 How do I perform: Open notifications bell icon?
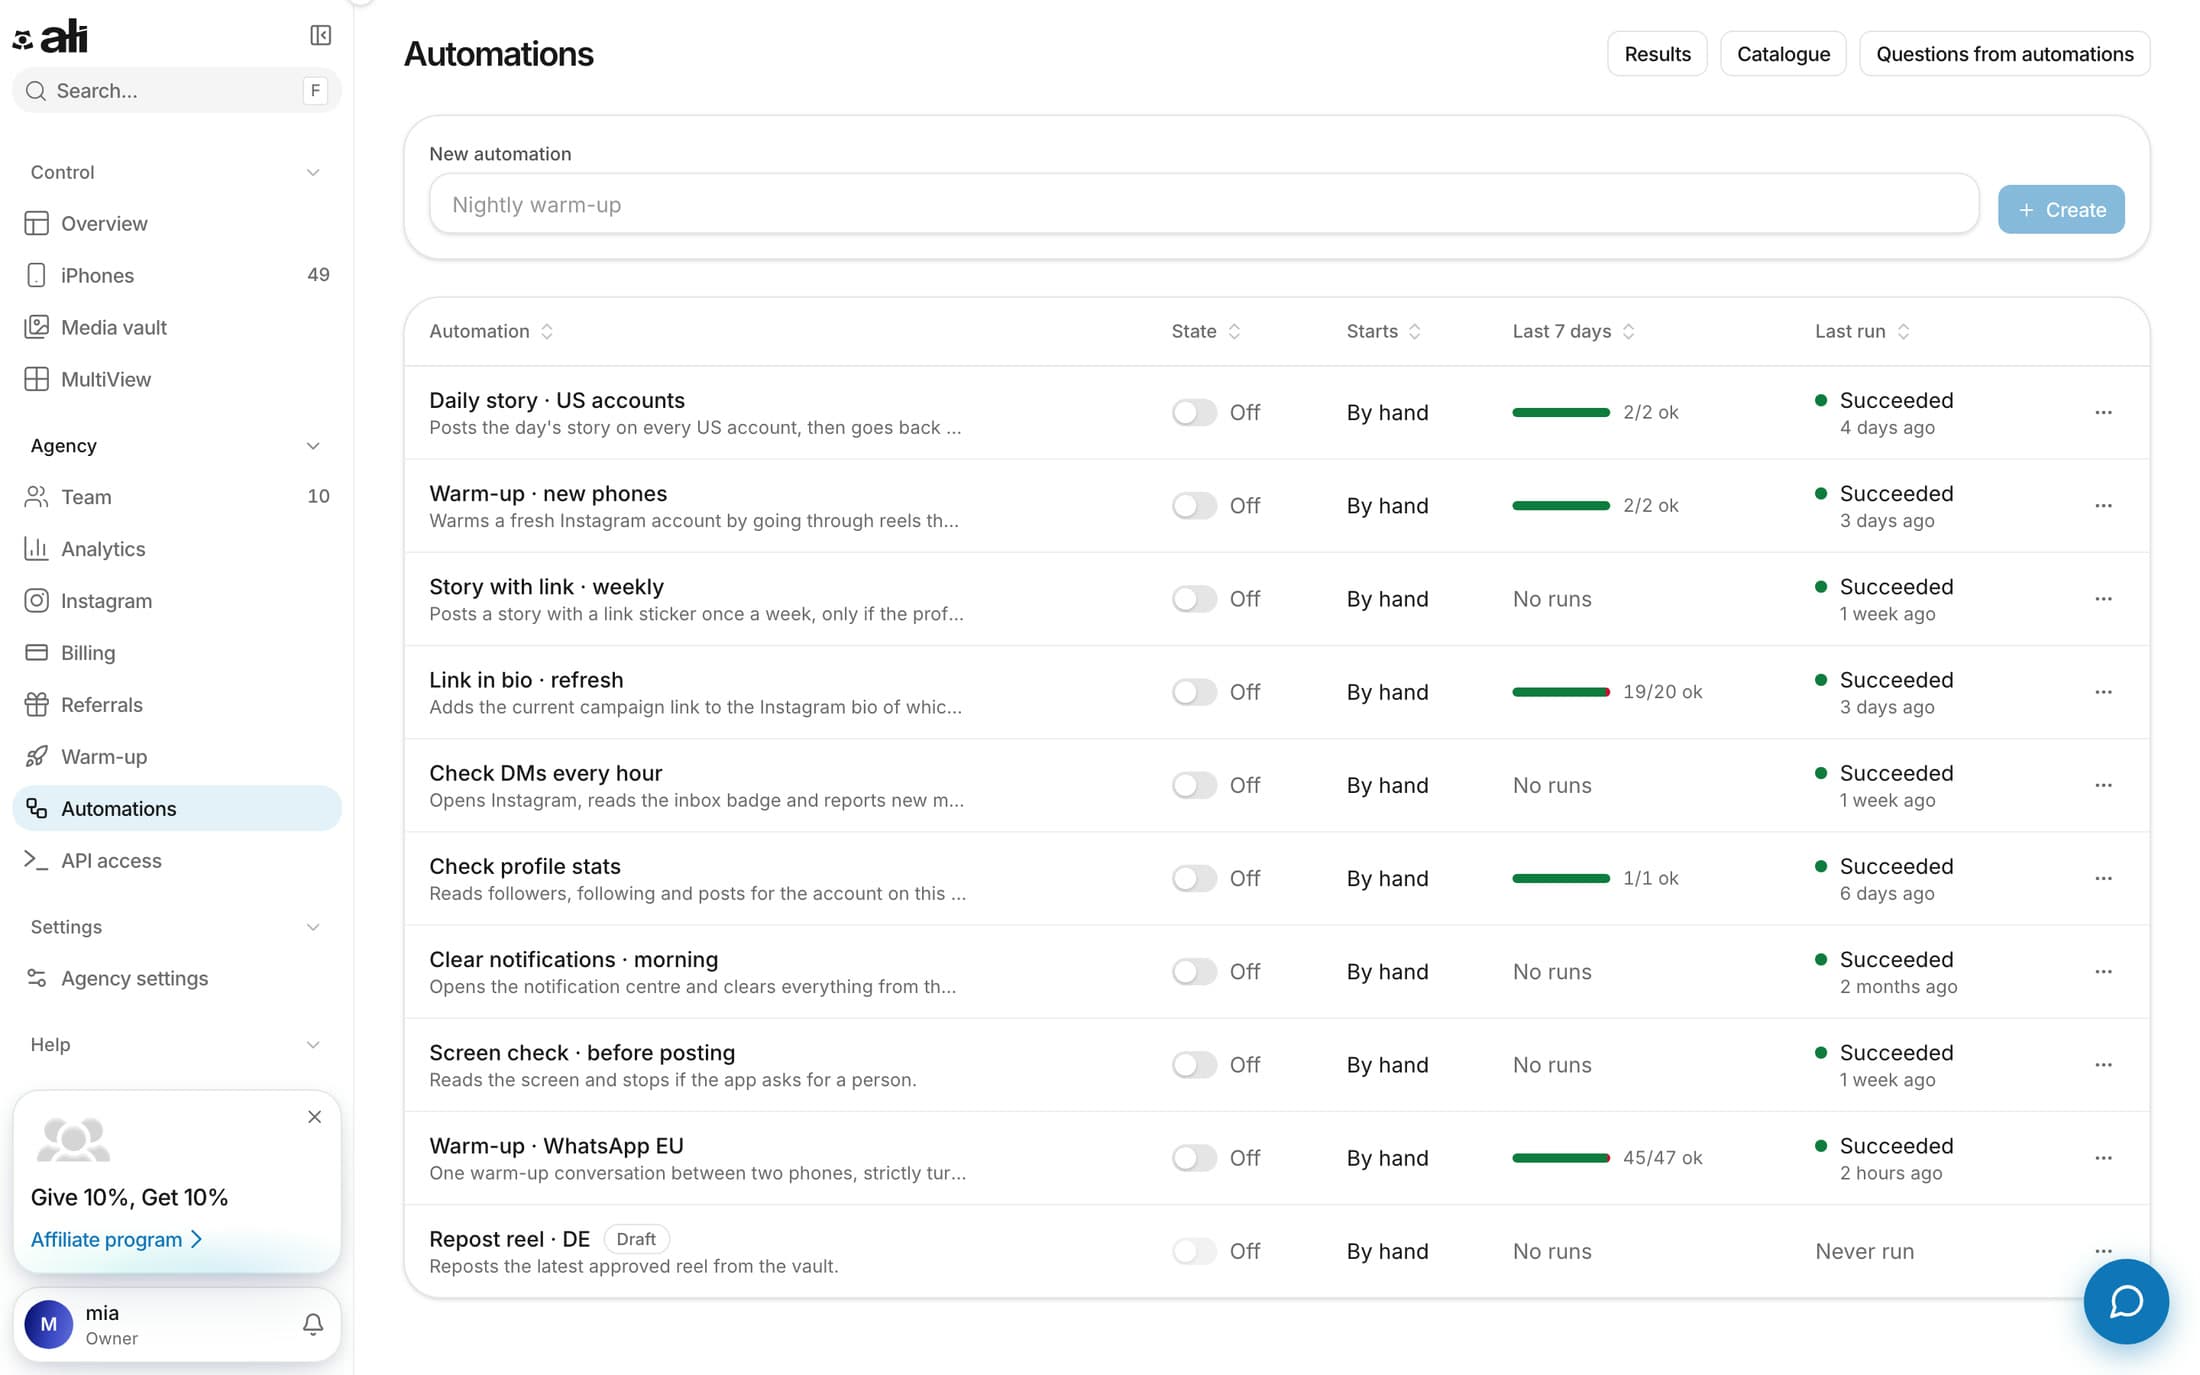(x=313, y=1325)
